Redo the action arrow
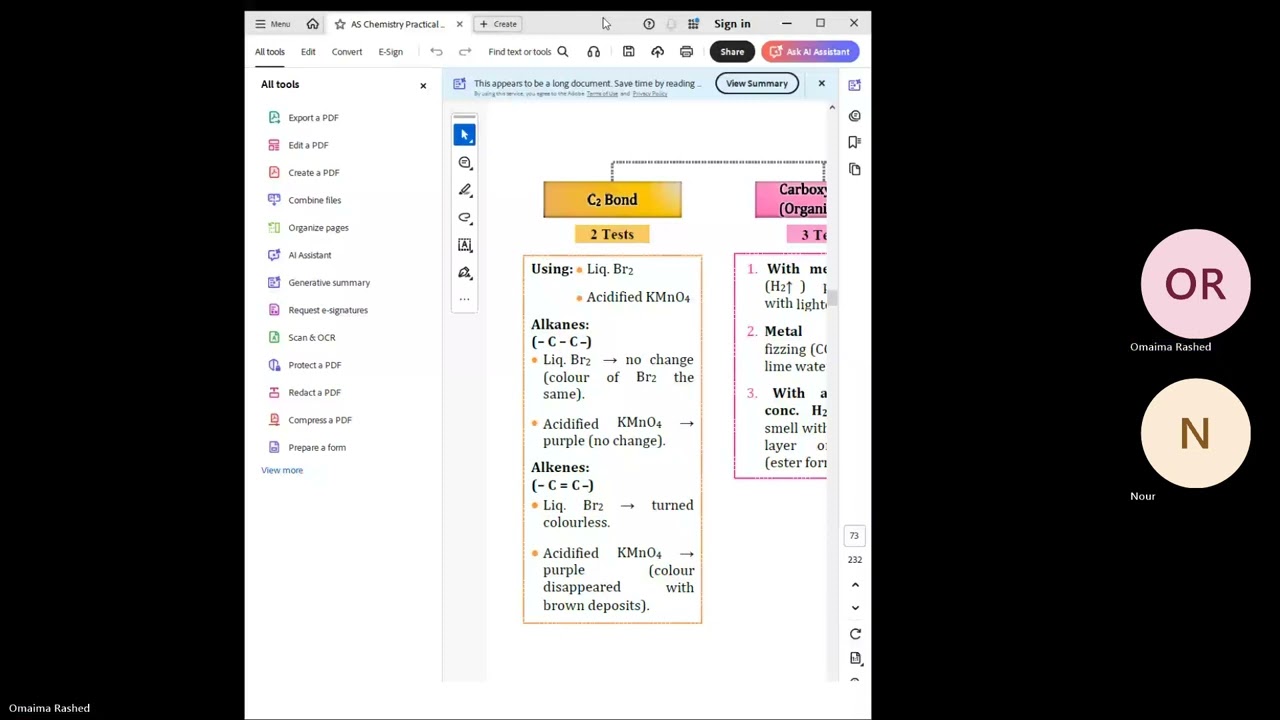This screenshot has width=1280, height=720. (465, 52)
